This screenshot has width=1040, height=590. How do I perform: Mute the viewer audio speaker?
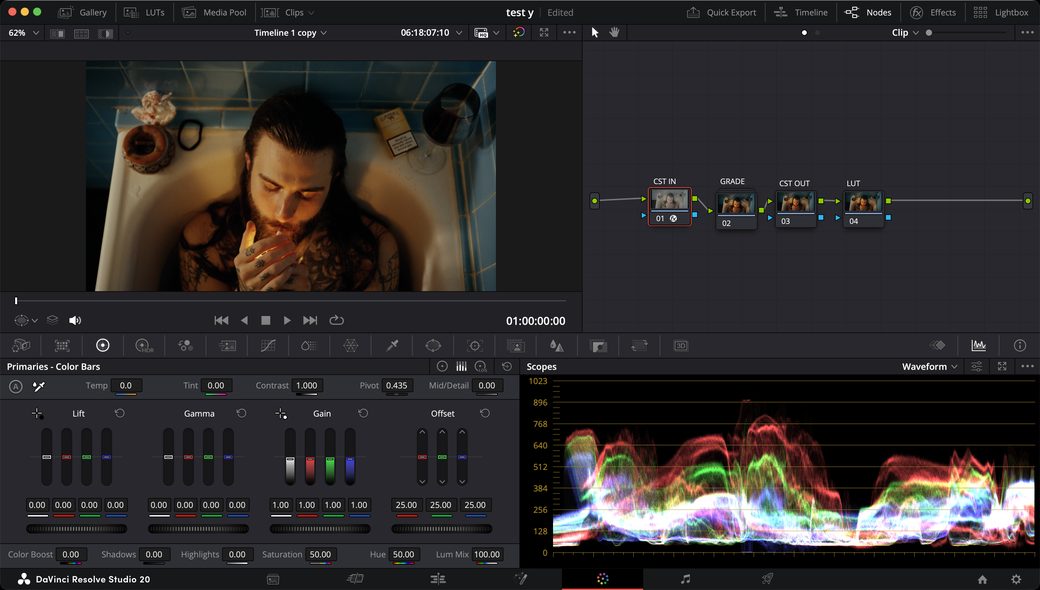point(75,320)
